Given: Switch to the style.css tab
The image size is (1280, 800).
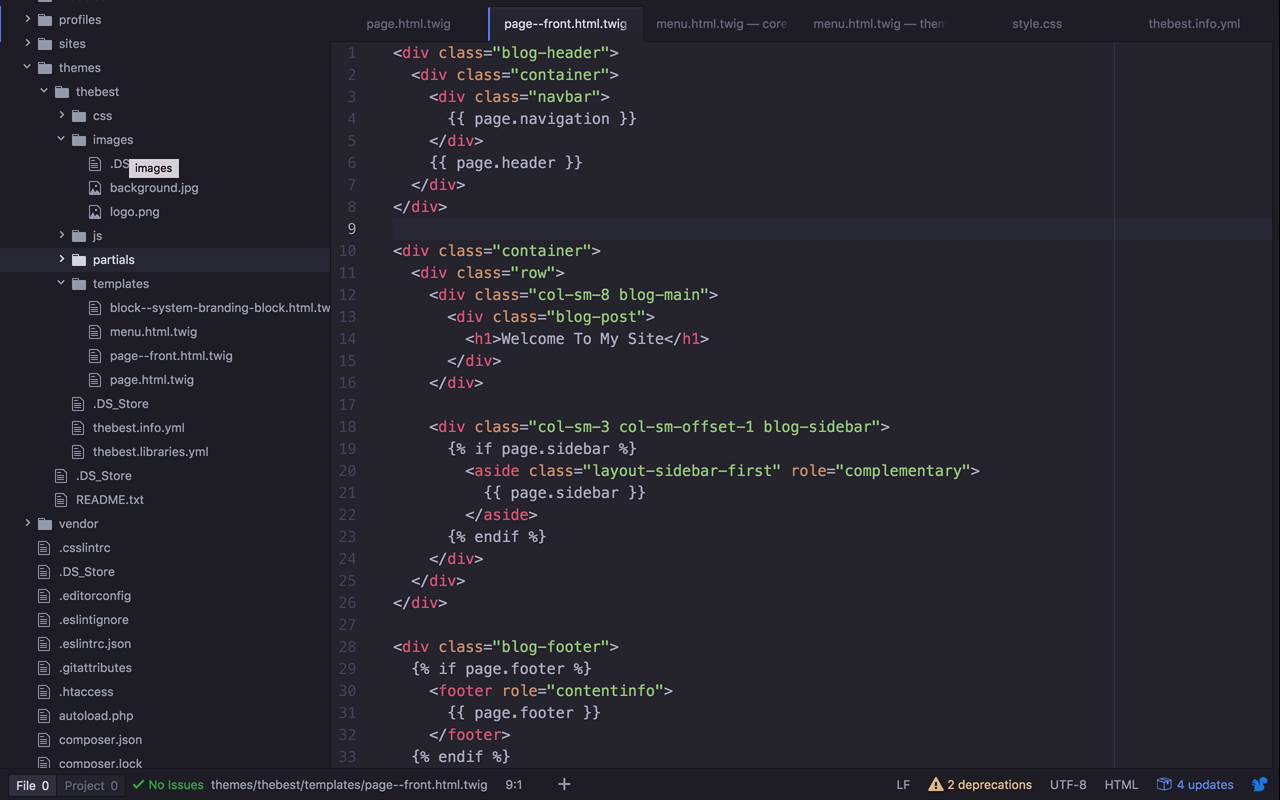Looking at the screenshot, I should pyautogui.click(x=1036, y=23).
